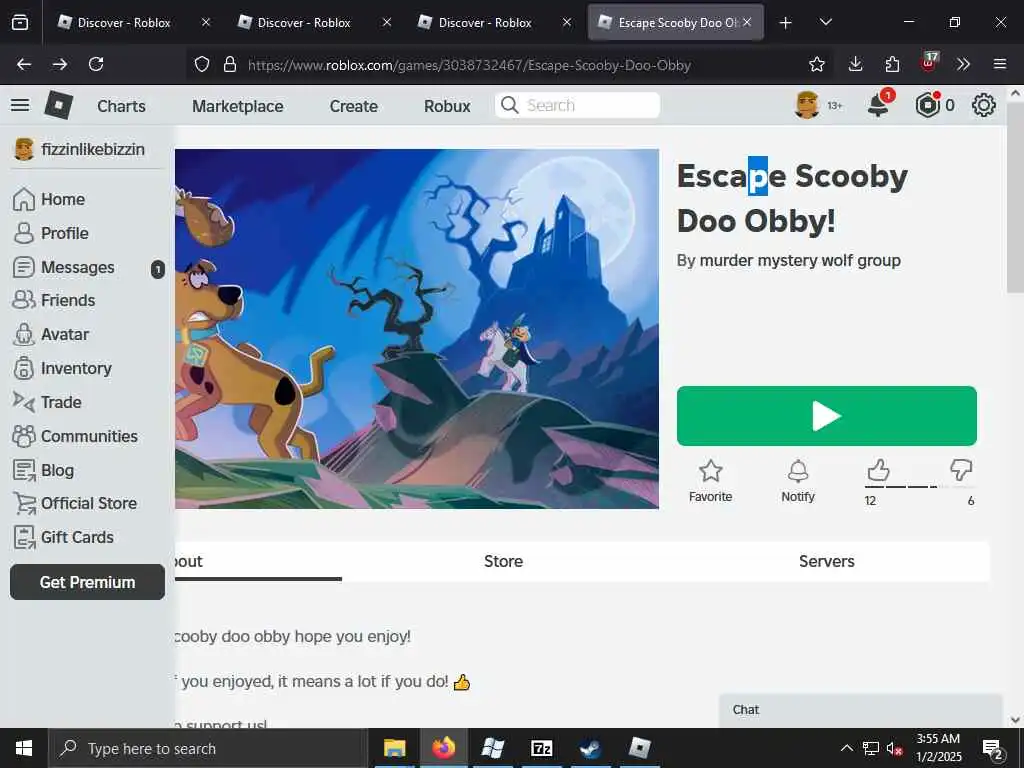1024x768 pixels.
Task: Expand the Chat panel
Action: 861,710
